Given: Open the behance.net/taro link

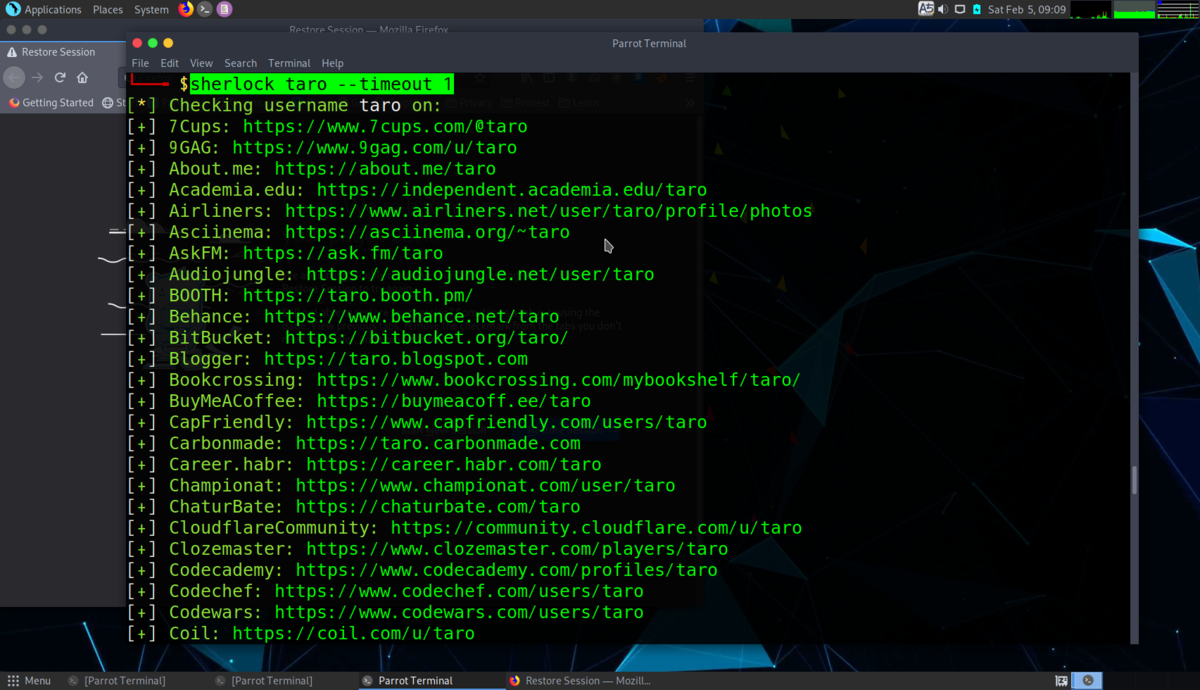Looking at the screenshot, I should tap(411, 317).
